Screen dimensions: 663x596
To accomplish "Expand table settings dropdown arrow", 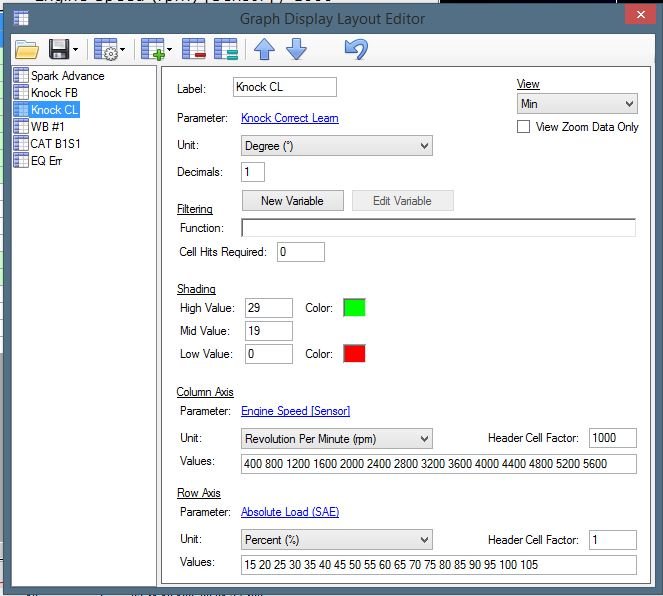I will (x=122, y=49).
